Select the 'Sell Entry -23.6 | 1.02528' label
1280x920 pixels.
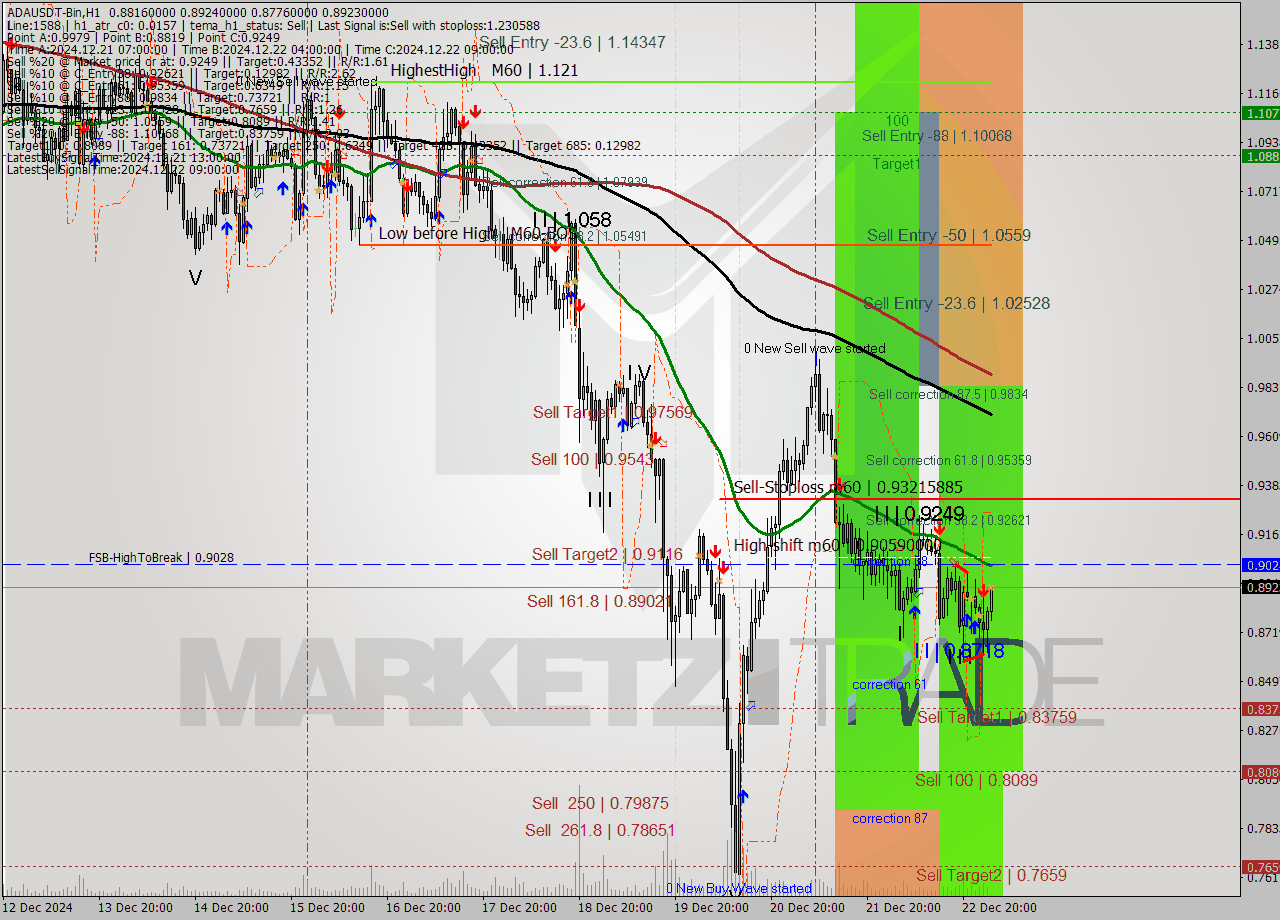956,303
